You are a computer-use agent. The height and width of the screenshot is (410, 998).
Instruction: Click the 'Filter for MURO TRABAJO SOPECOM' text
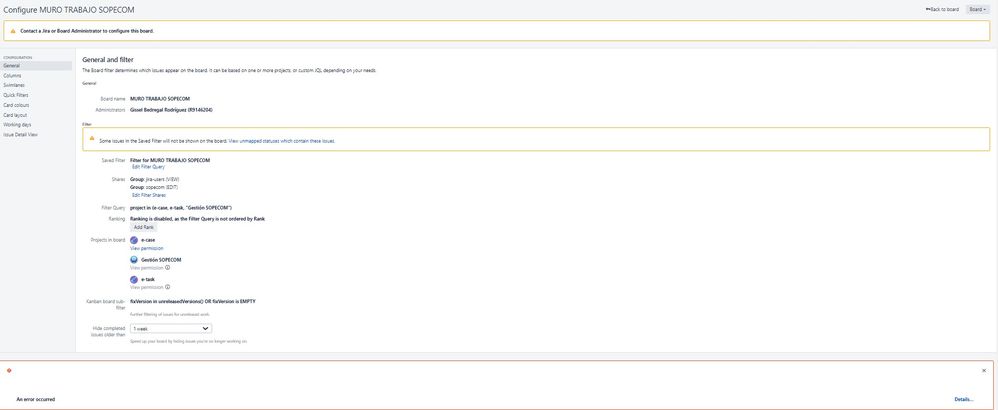point(170,160)
